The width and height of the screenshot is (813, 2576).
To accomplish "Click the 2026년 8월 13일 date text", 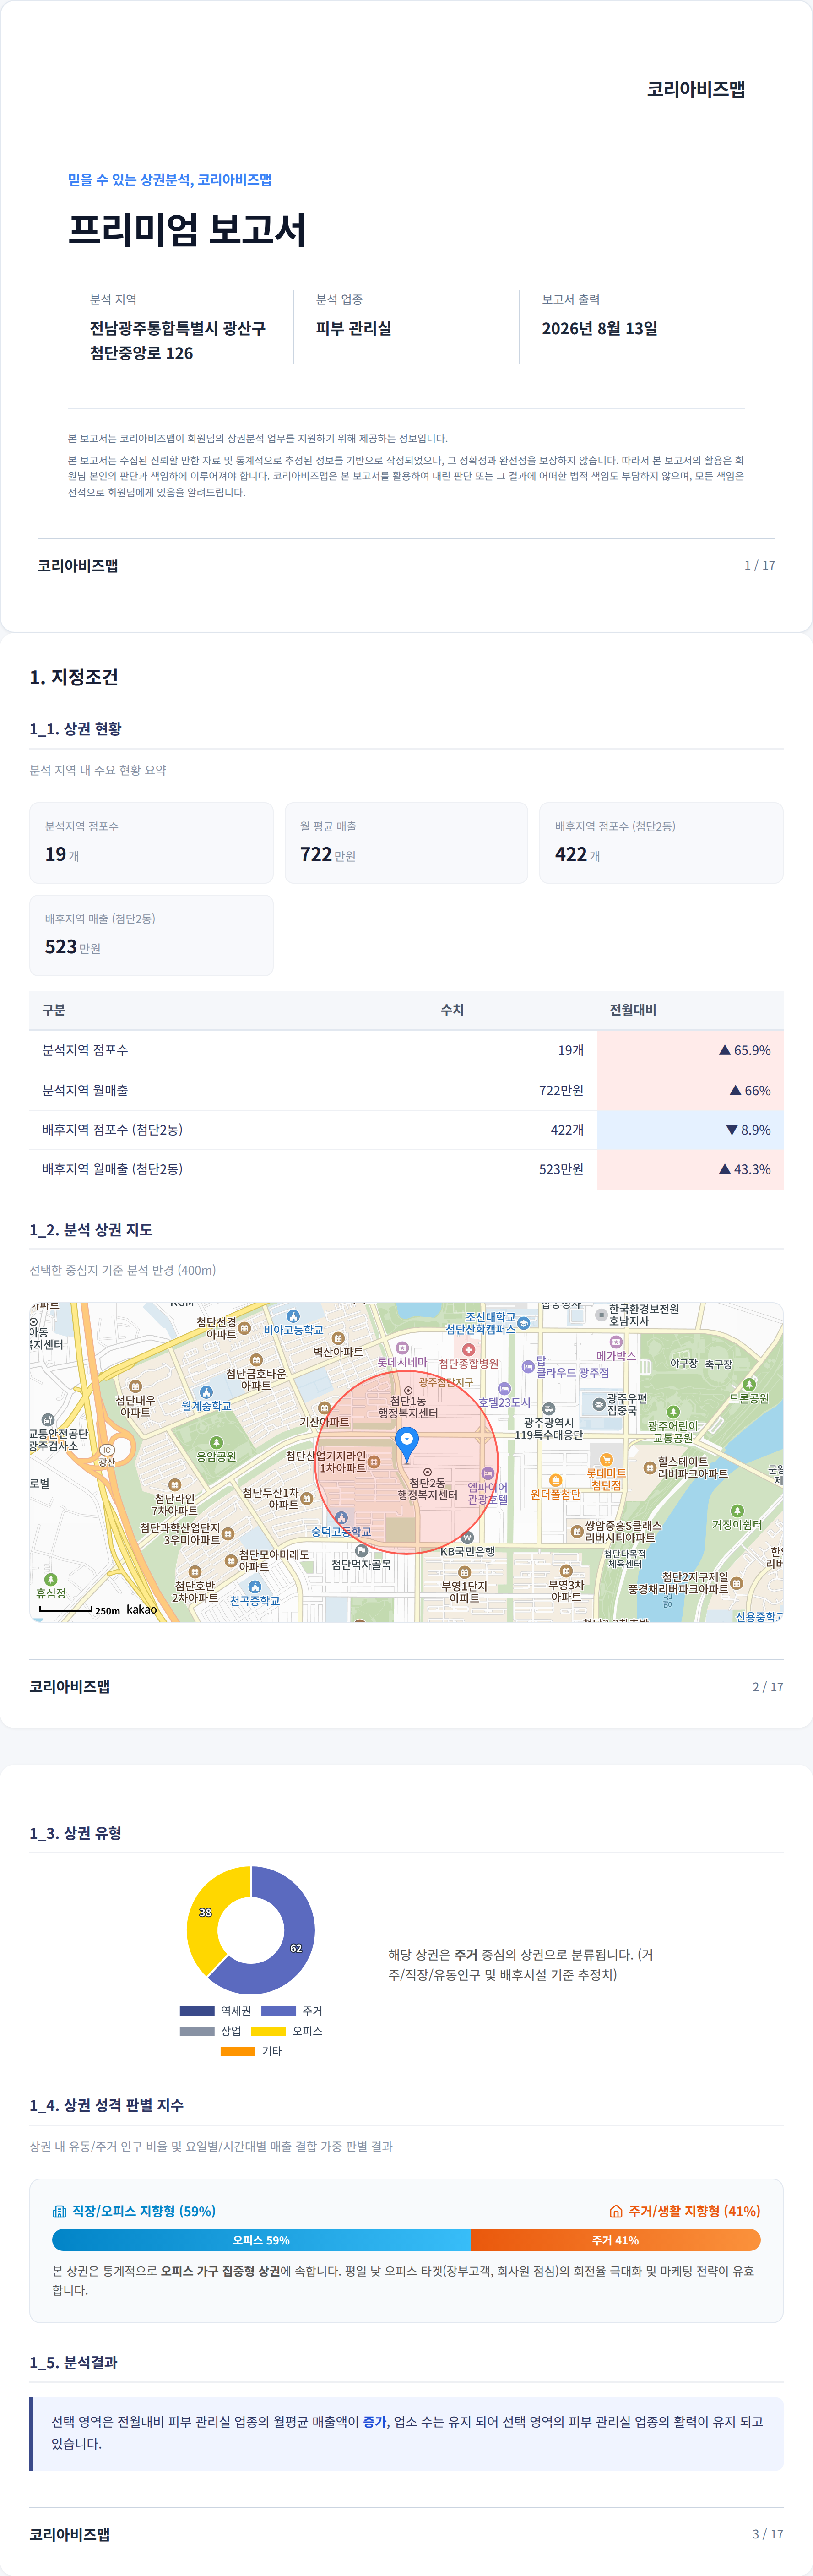I will pyautogui.click(x=600, y=328).
